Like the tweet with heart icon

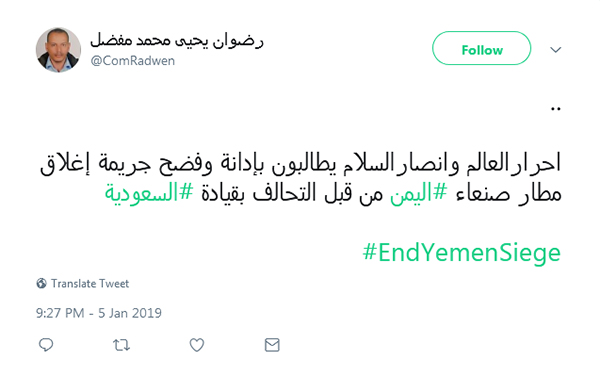(x=197, y=345)
